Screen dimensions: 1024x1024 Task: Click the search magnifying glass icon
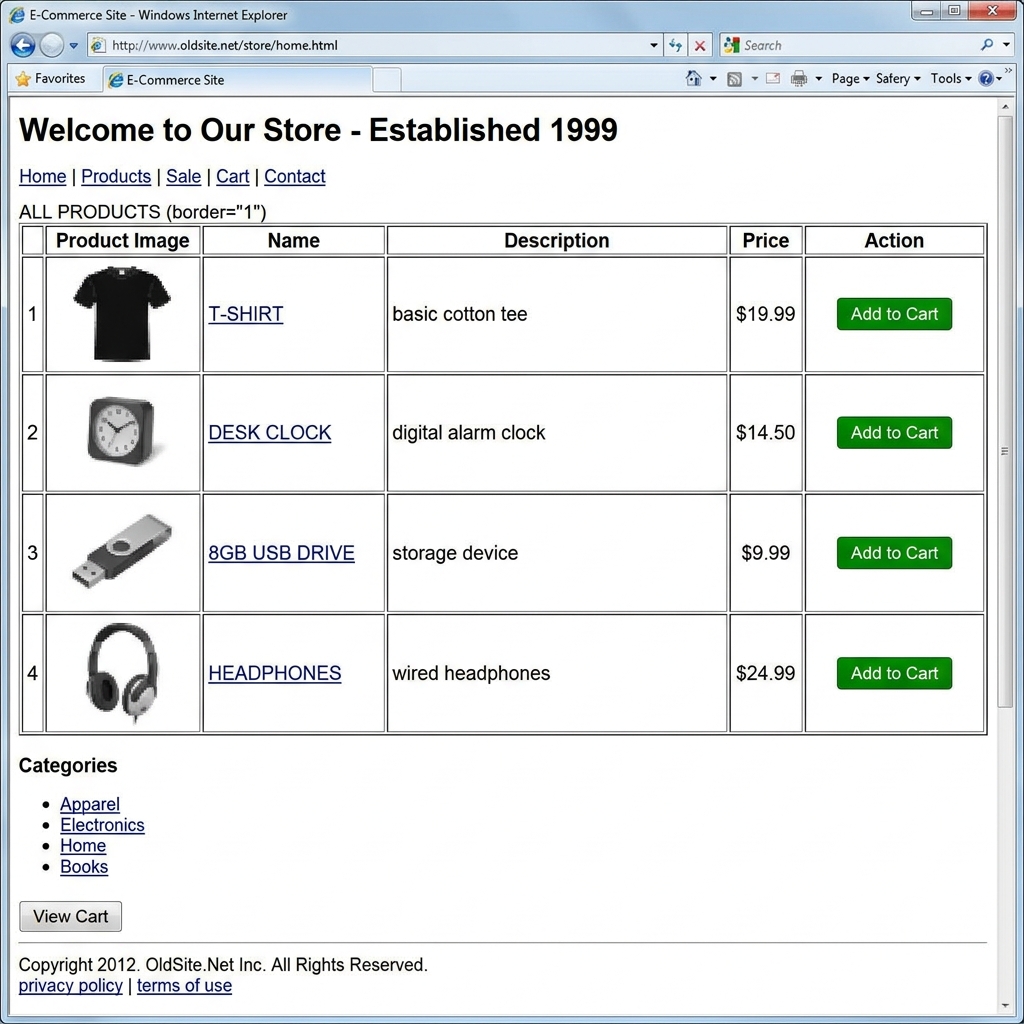click(986, 45)
